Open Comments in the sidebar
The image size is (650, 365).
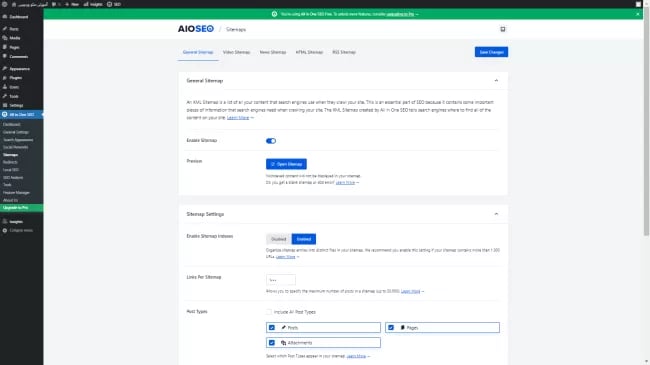(16, 56)
